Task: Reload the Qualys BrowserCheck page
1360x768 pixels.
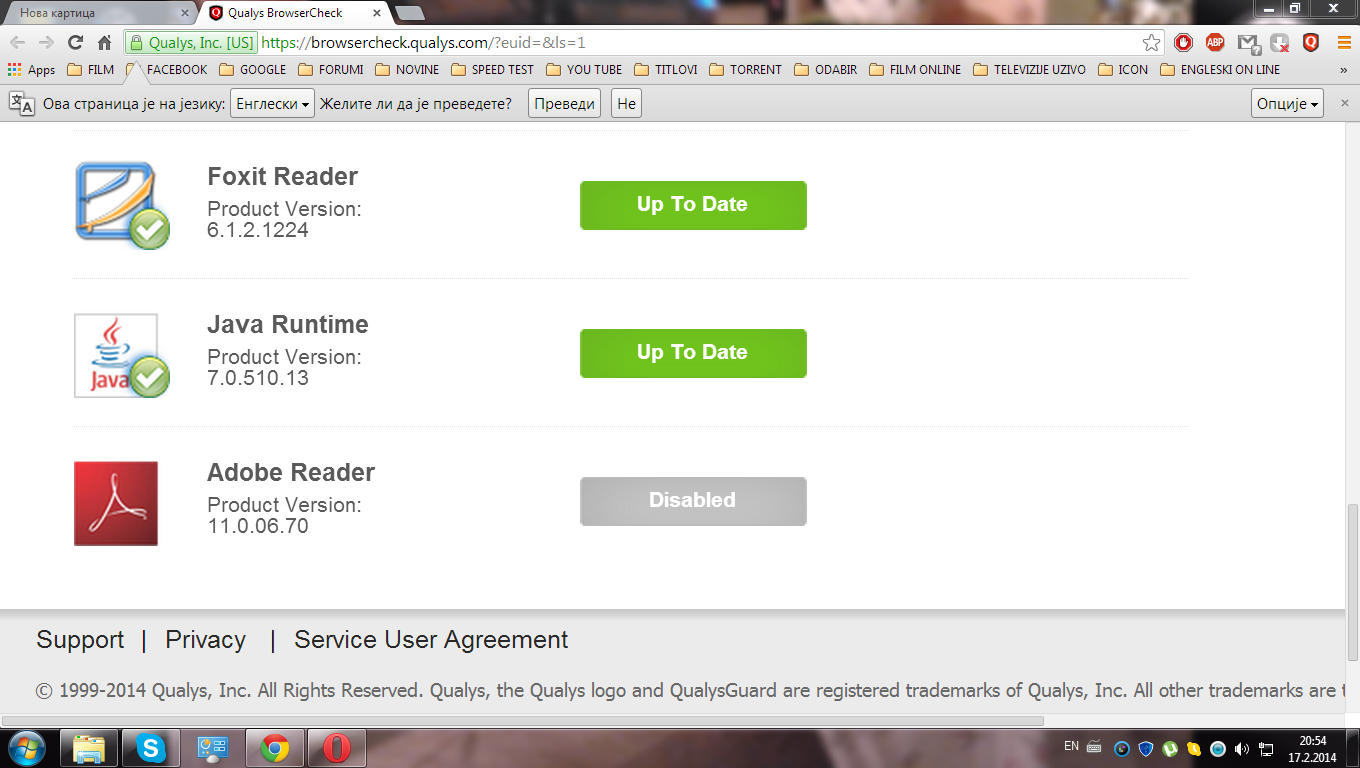Action: point(75,43)
